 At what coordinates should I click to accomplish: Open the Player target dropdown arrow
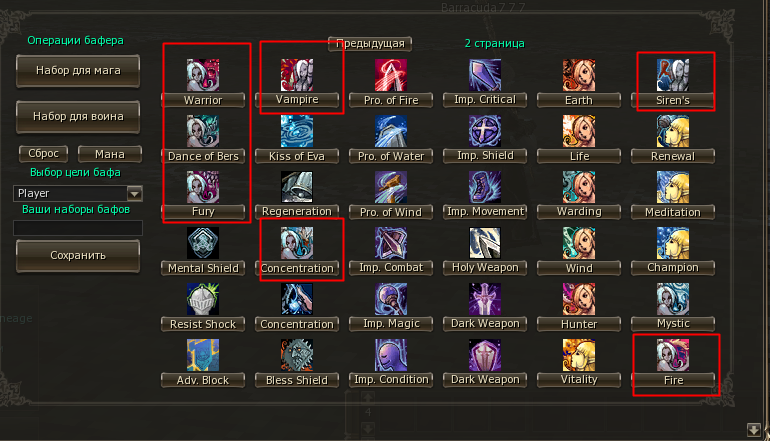pos(135,193)
